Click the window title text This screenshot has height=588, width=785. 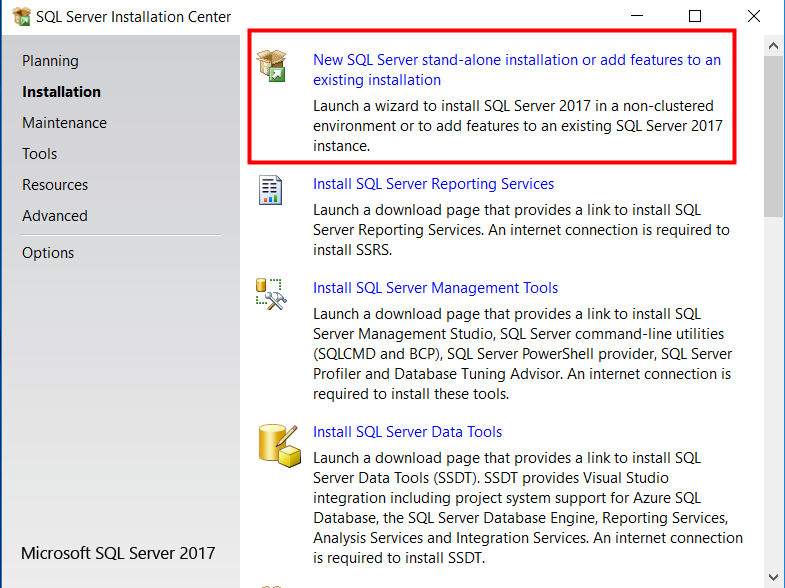click(x=133, y=17)
